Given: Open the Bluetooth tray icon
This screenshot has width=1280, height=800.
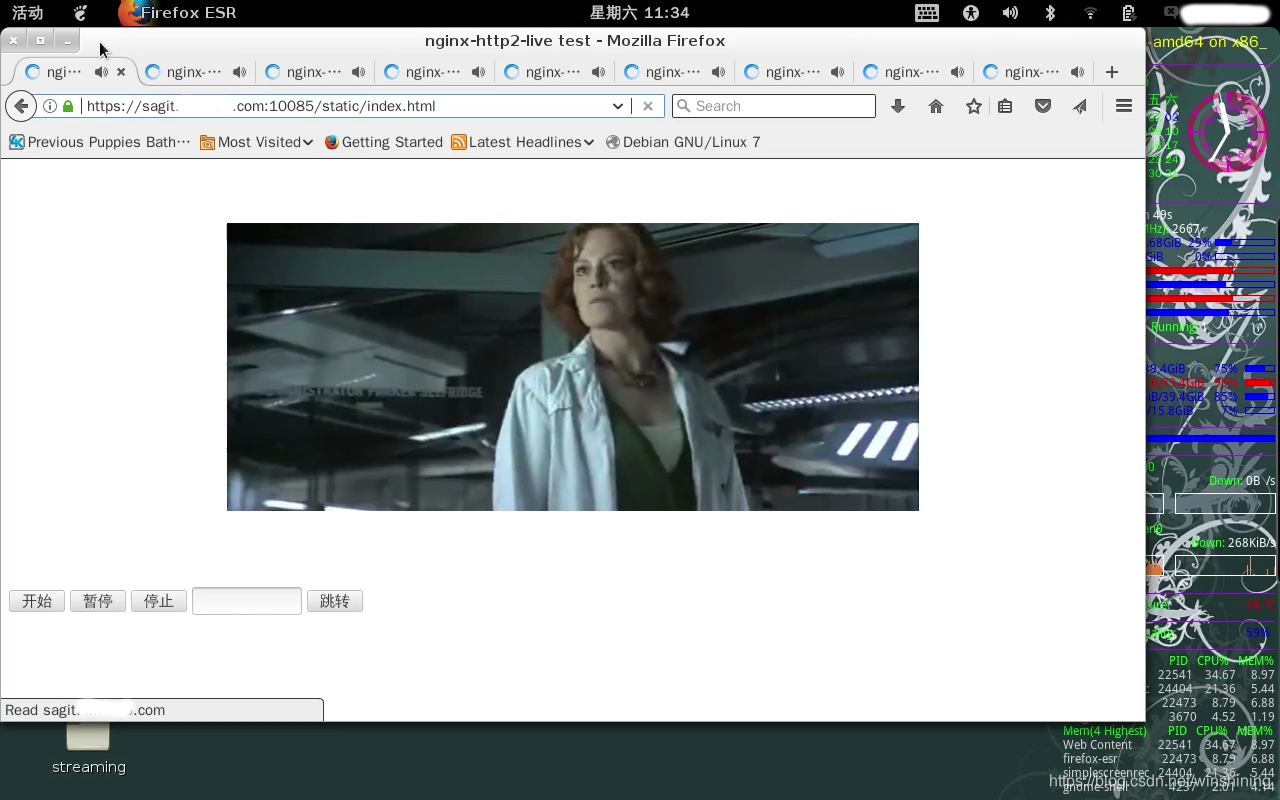Looking at the screenshot, I should 1050,13.
